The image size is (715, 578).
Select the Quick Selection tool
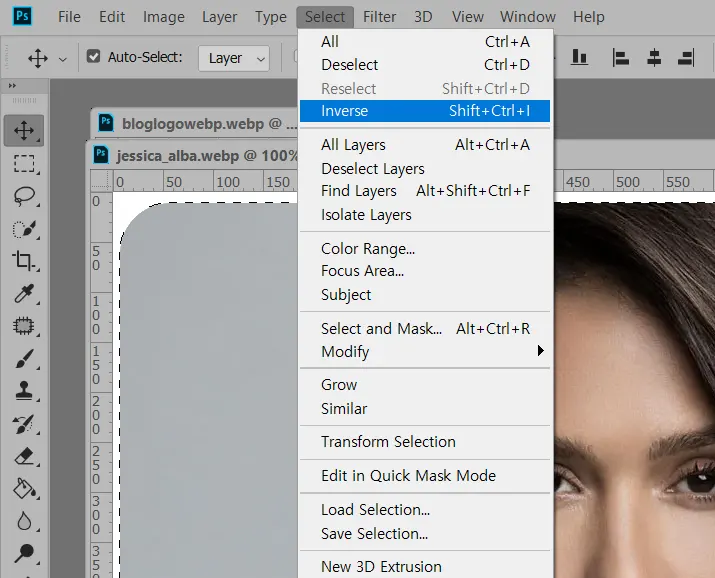[24, 229]
